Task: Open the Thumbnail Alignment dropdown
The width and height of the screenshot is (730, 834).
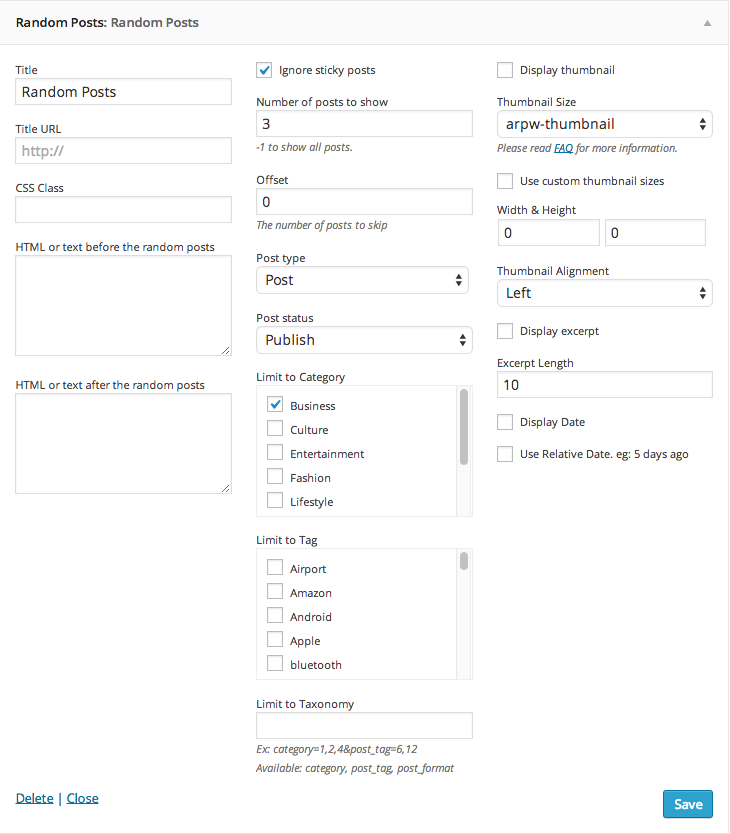Action: pos(604,293)
